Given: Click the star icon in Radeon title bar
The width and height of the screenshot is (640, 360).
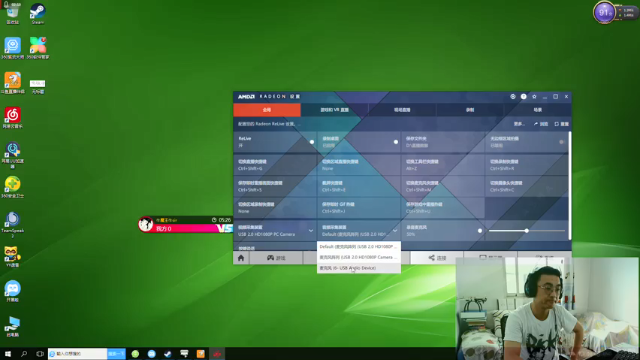Looking at the screenshot, I should pos(534,97).
